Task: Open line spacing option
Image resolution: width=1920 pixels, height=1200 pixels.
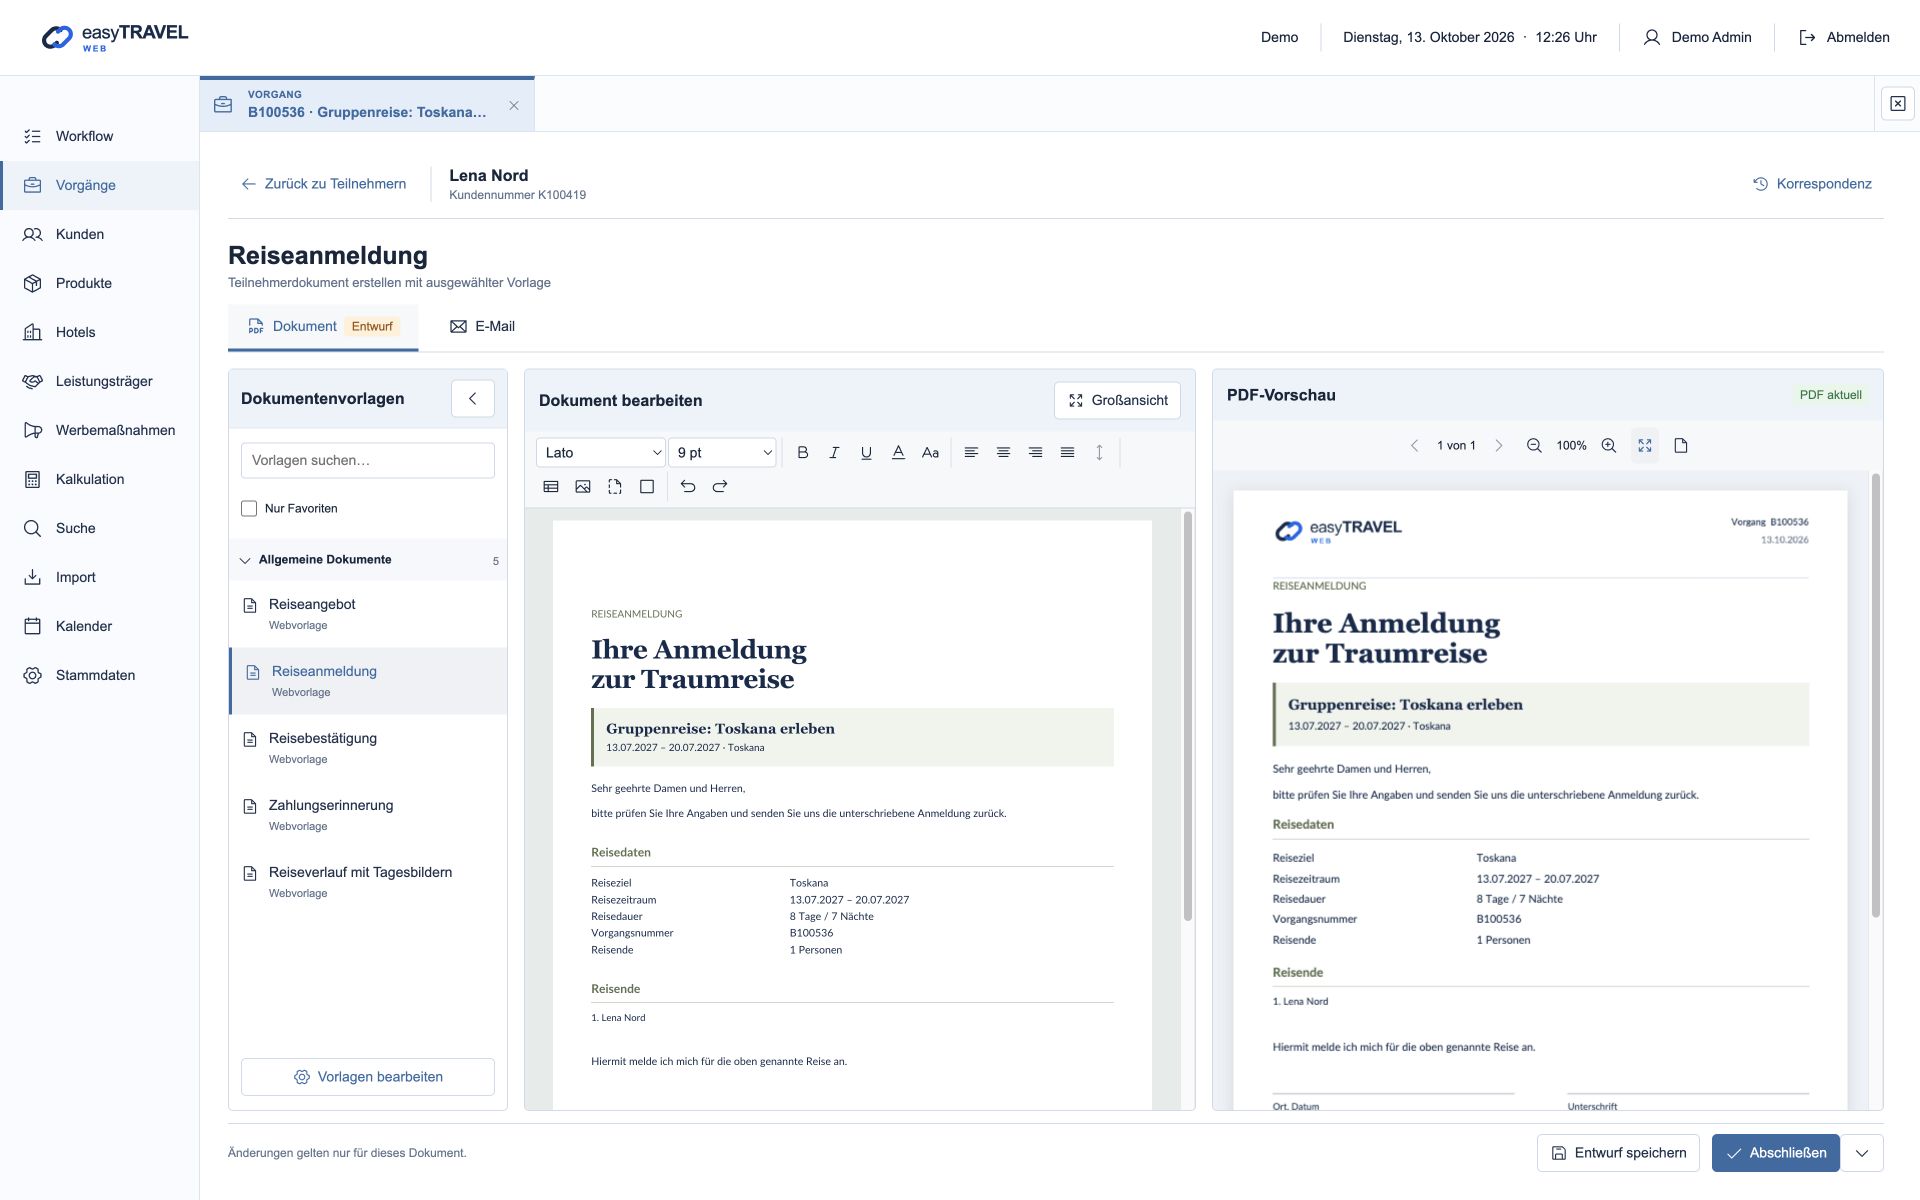Action: tap(1099, 453)
